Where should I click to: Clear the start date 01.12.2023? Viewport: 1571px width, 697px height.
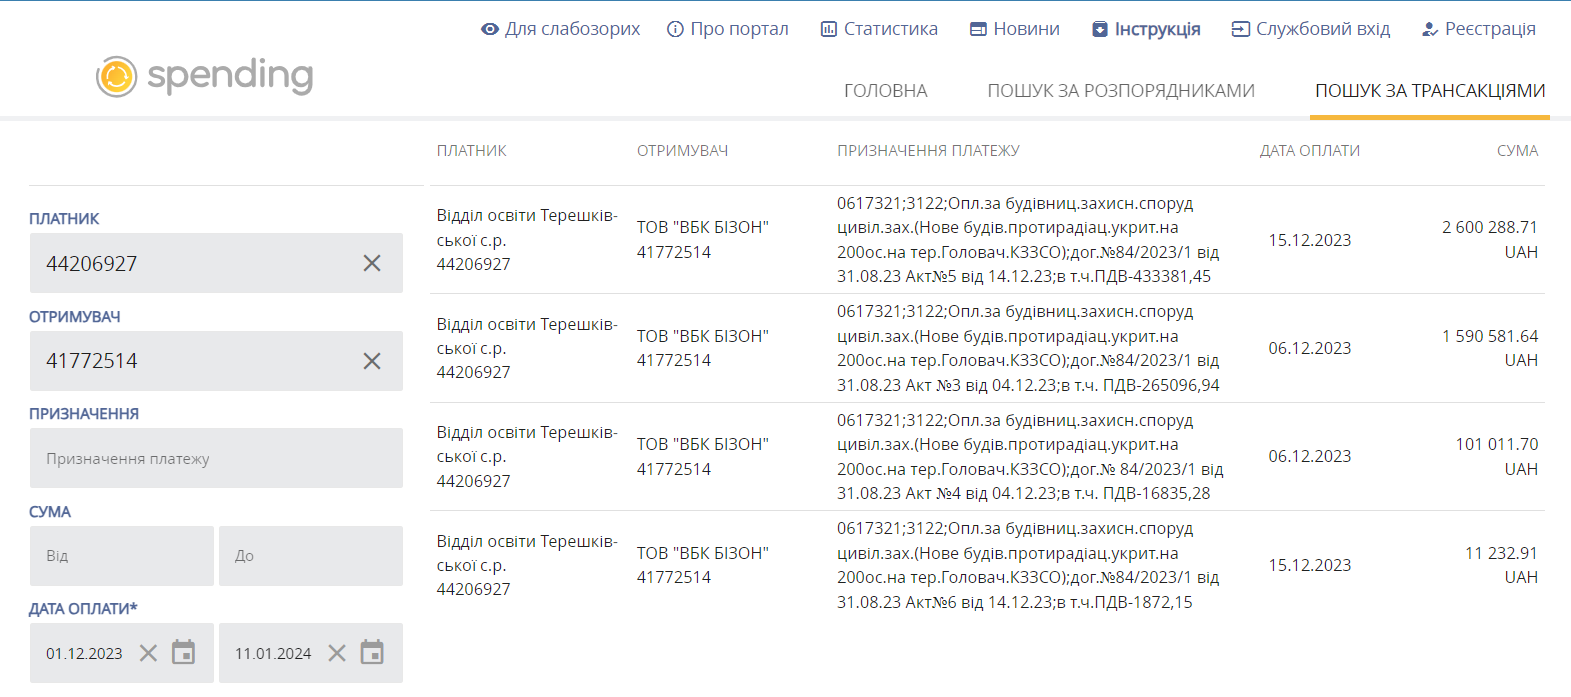coord(148,653)
